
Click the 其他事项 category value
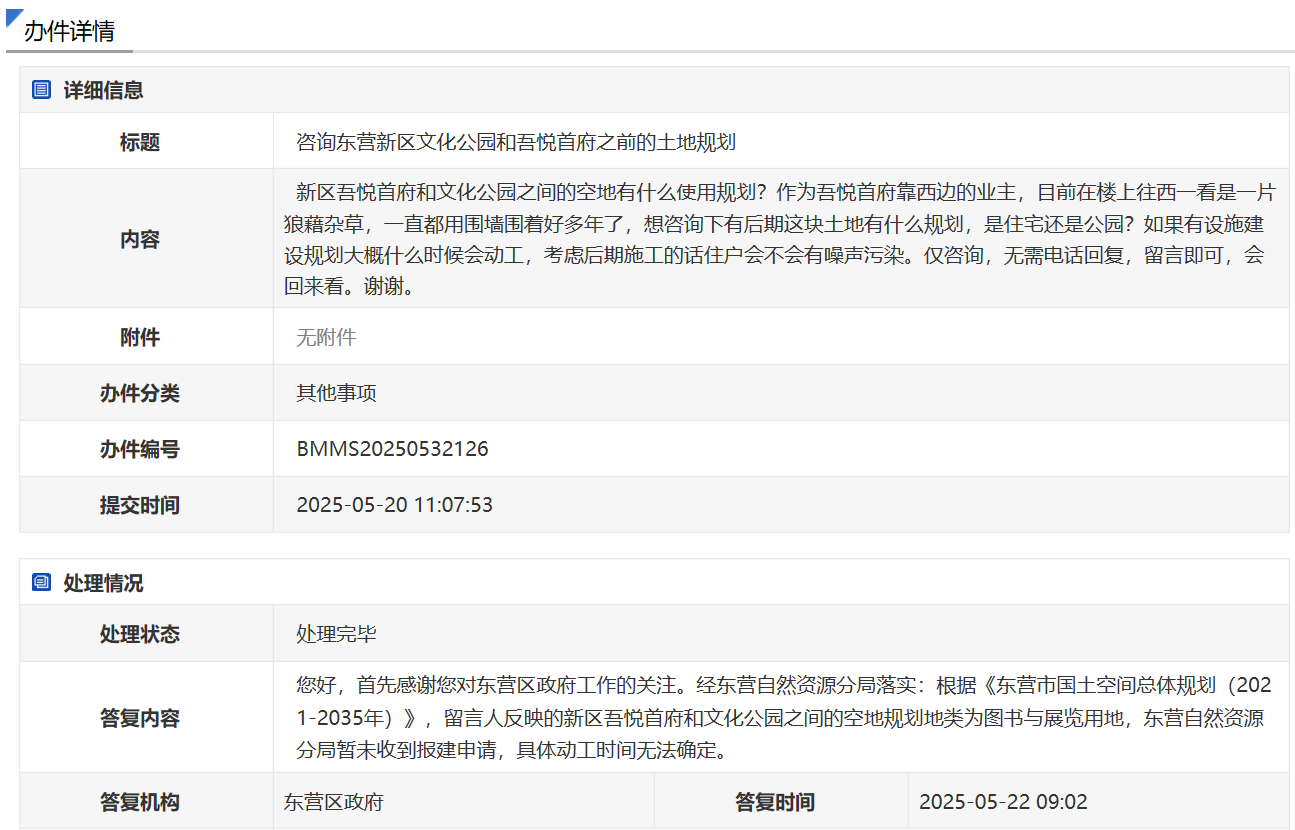[336, 393]
